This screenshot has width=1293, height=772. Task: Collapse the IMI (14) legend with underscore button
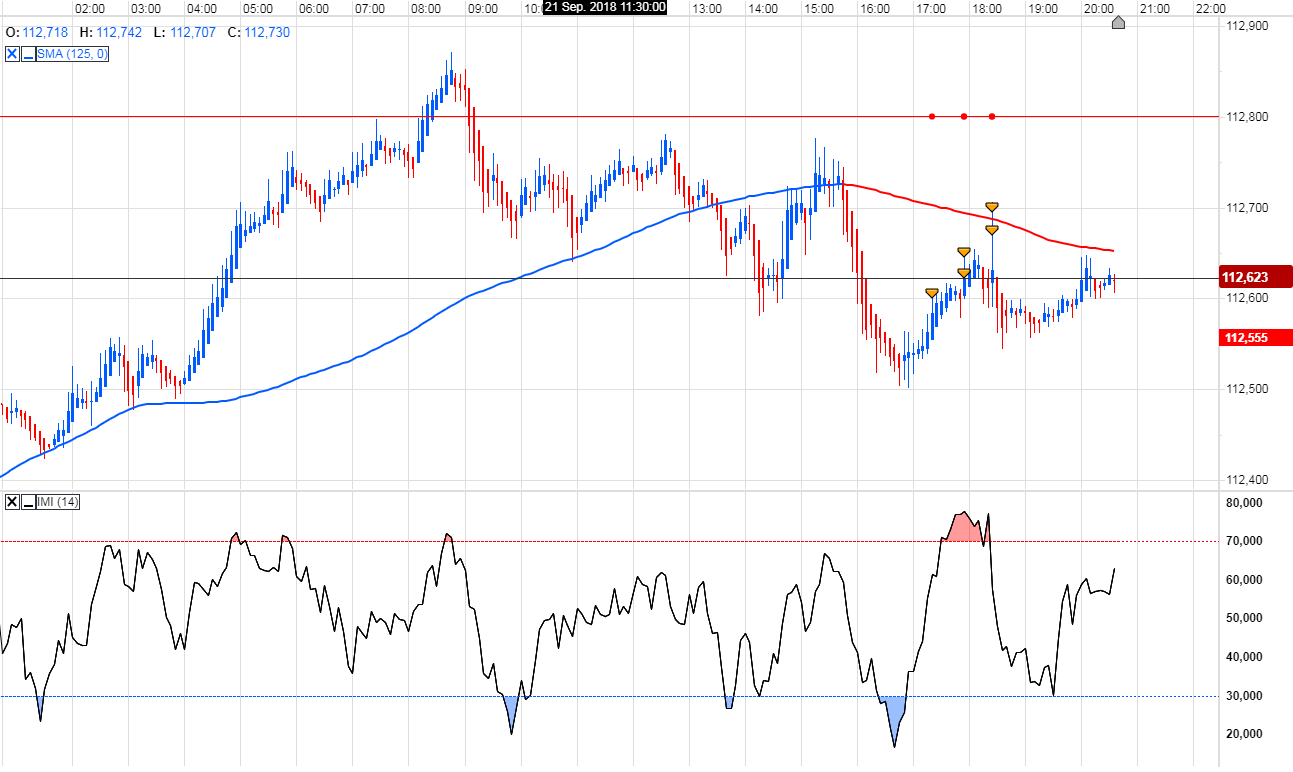[x=28, y=500]
